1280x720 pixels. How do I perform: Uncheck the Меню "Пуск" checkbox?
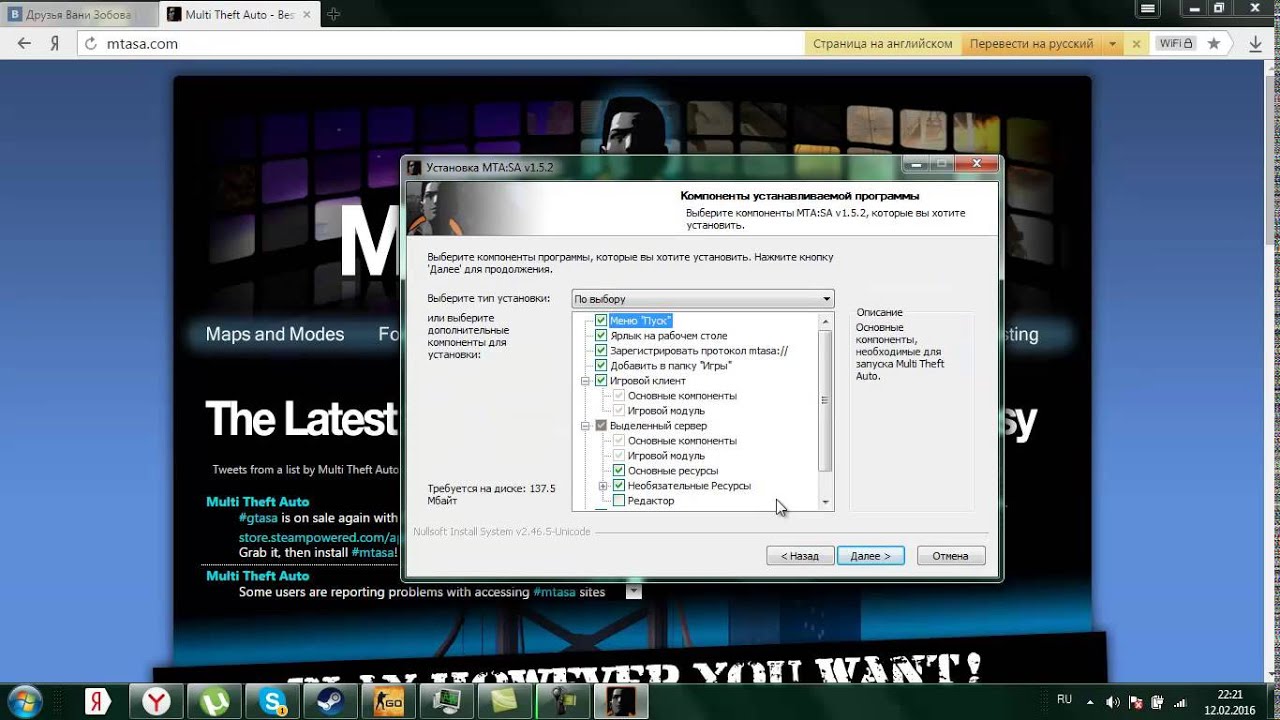point(601,321)
